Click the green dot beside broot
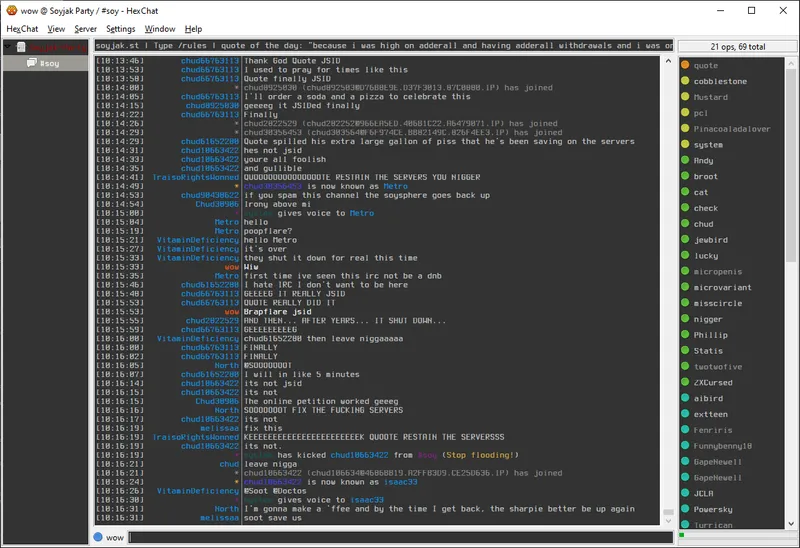The image size is (800, 548). coord(685,176)
